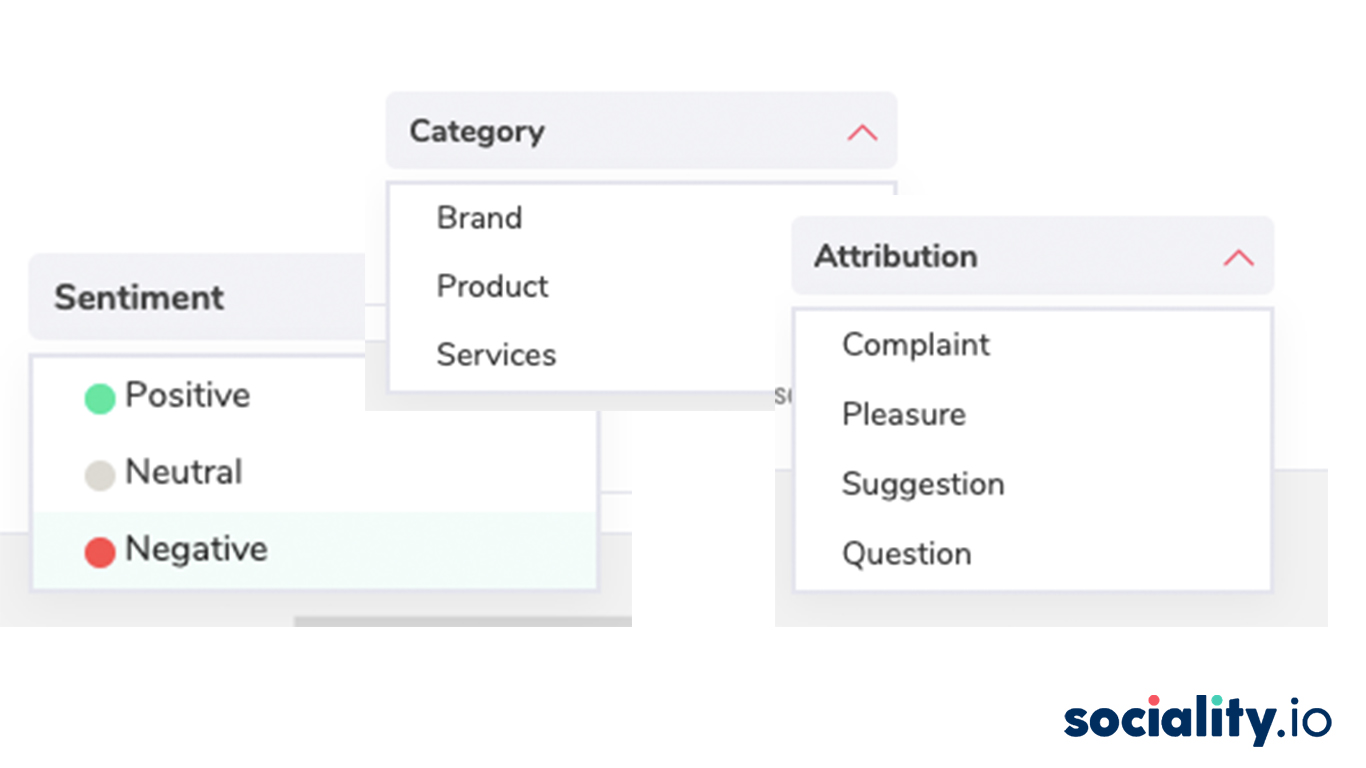Click the Category dropdown header
This screenshot has width=1366, height=768.
tap(477, 132)
